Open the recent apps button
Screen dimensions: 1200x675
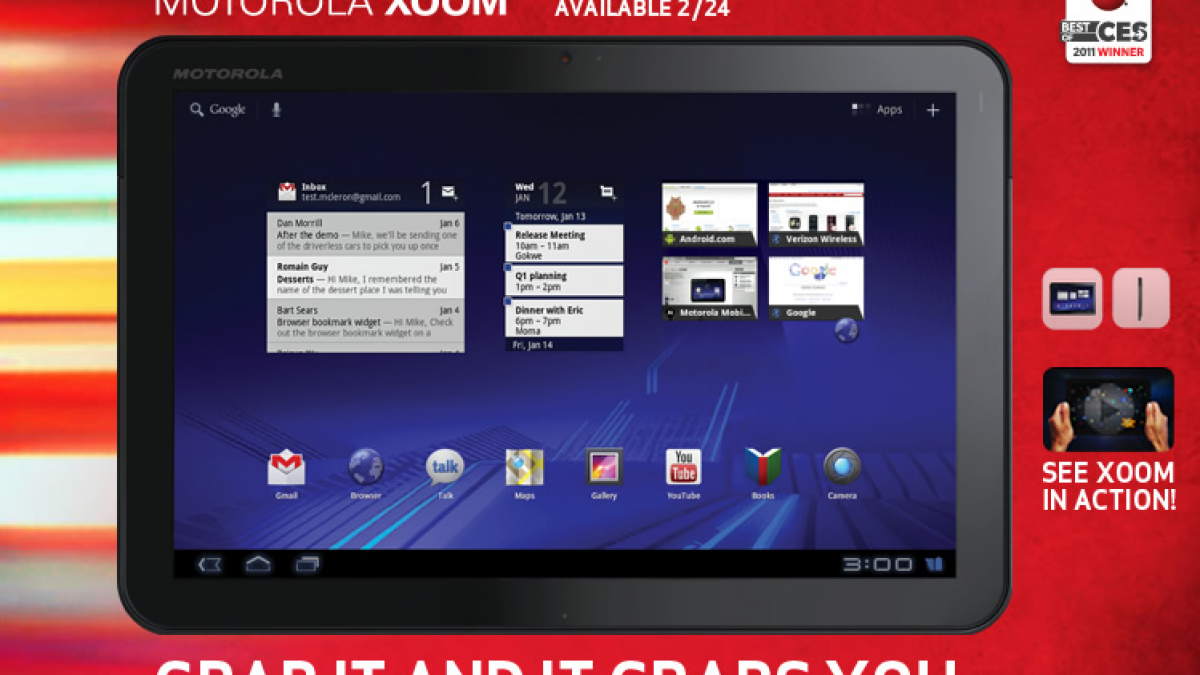tap(307, 564)
